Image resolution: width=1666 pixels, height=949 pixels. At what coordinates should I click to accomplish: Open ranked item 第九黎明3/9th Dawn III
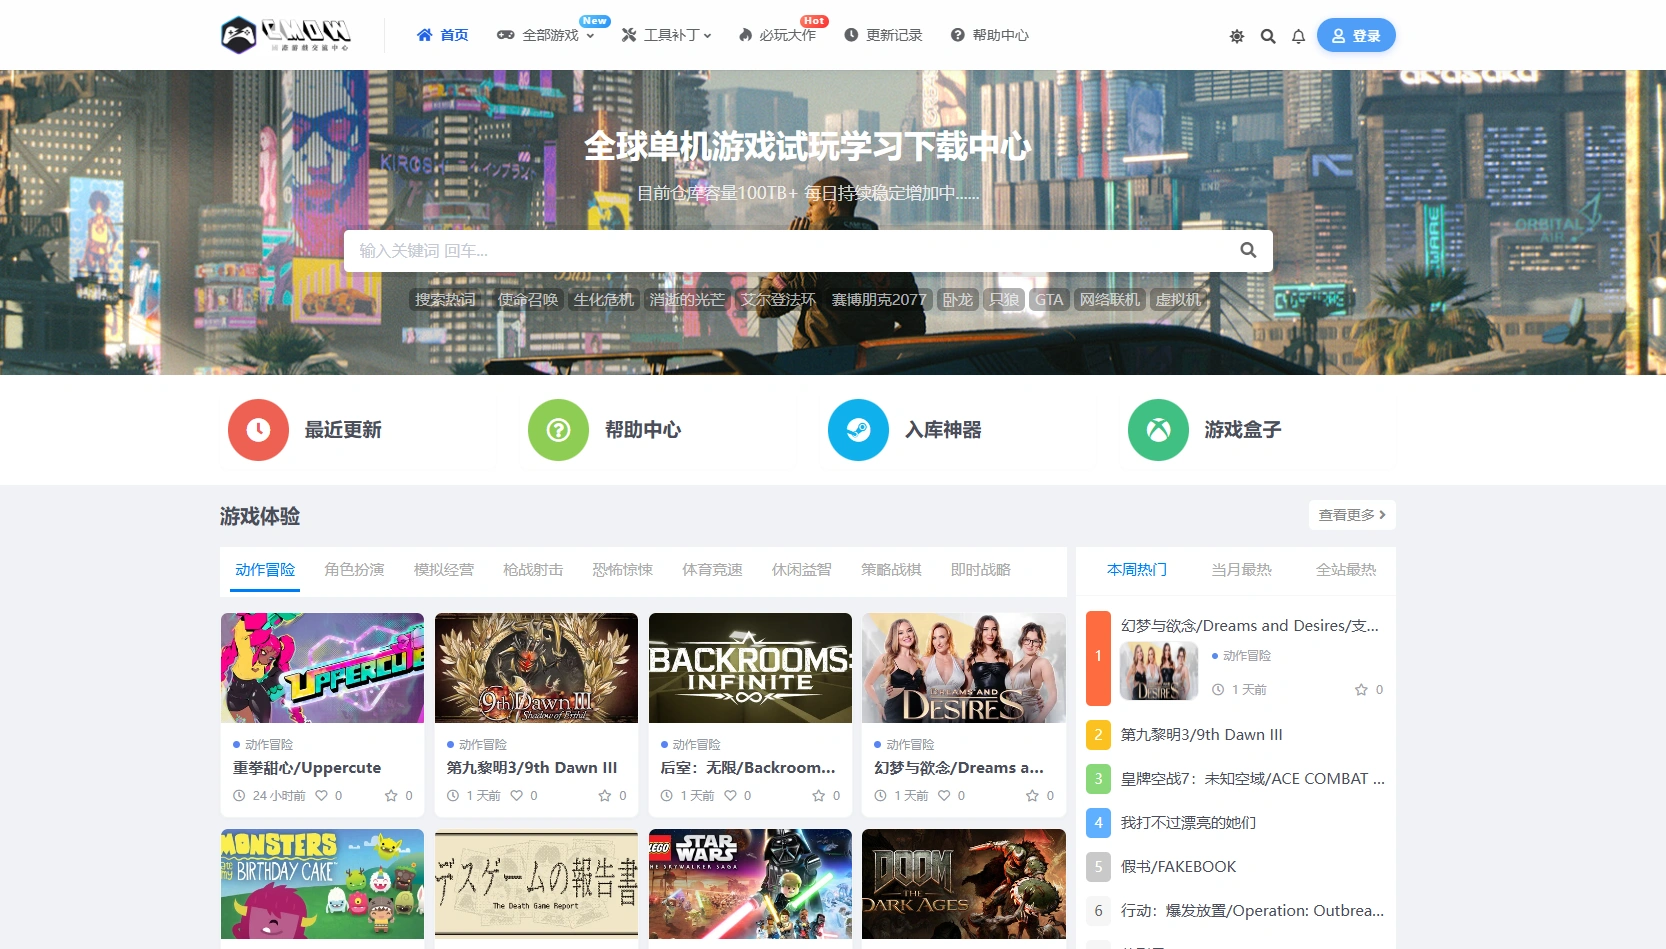(1201, 735)
